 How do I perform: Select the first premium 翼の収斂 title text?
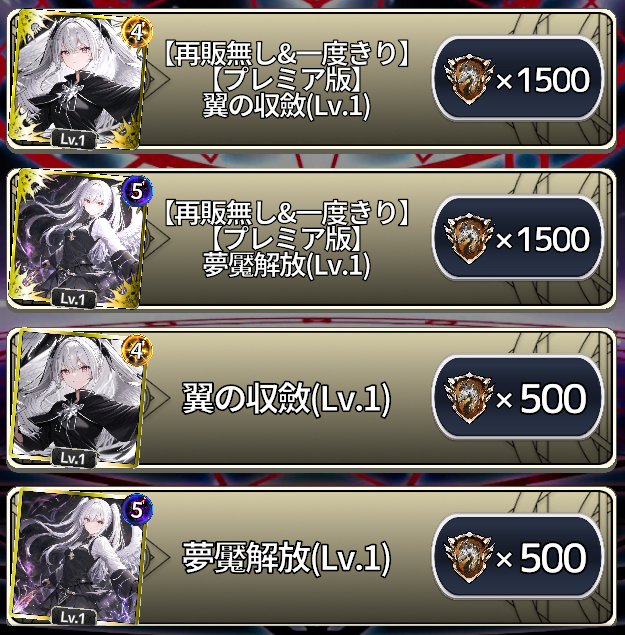(x=286, y=80)
